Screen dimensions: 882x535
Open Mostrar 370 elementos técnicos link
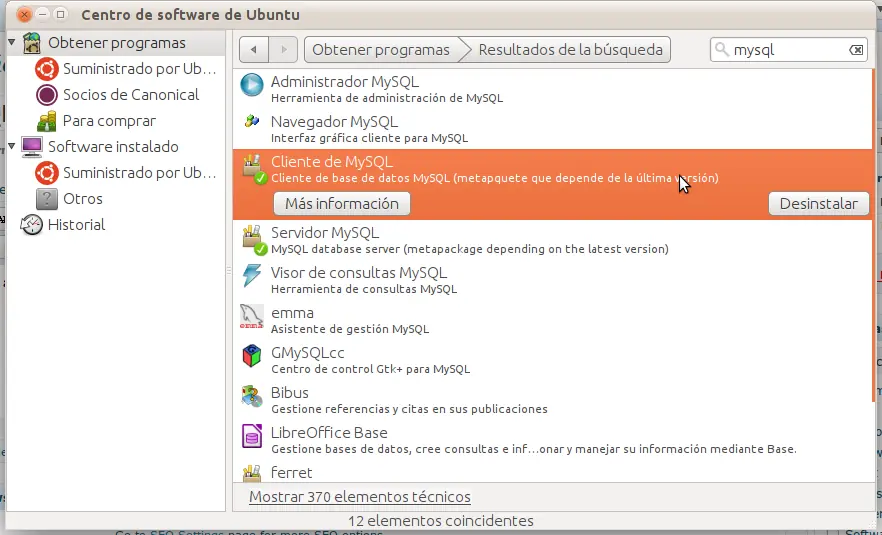tap(360, 497)
